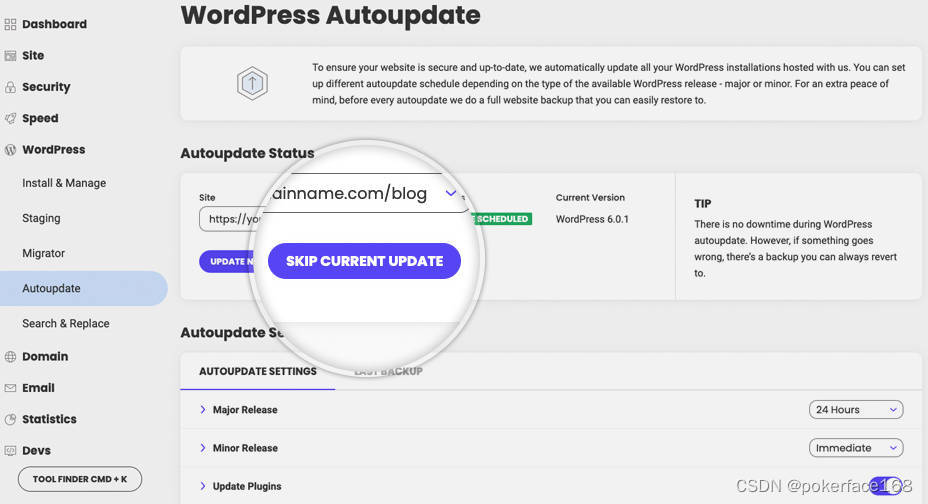Click the Statistics pie chart icon

point(10,419)
